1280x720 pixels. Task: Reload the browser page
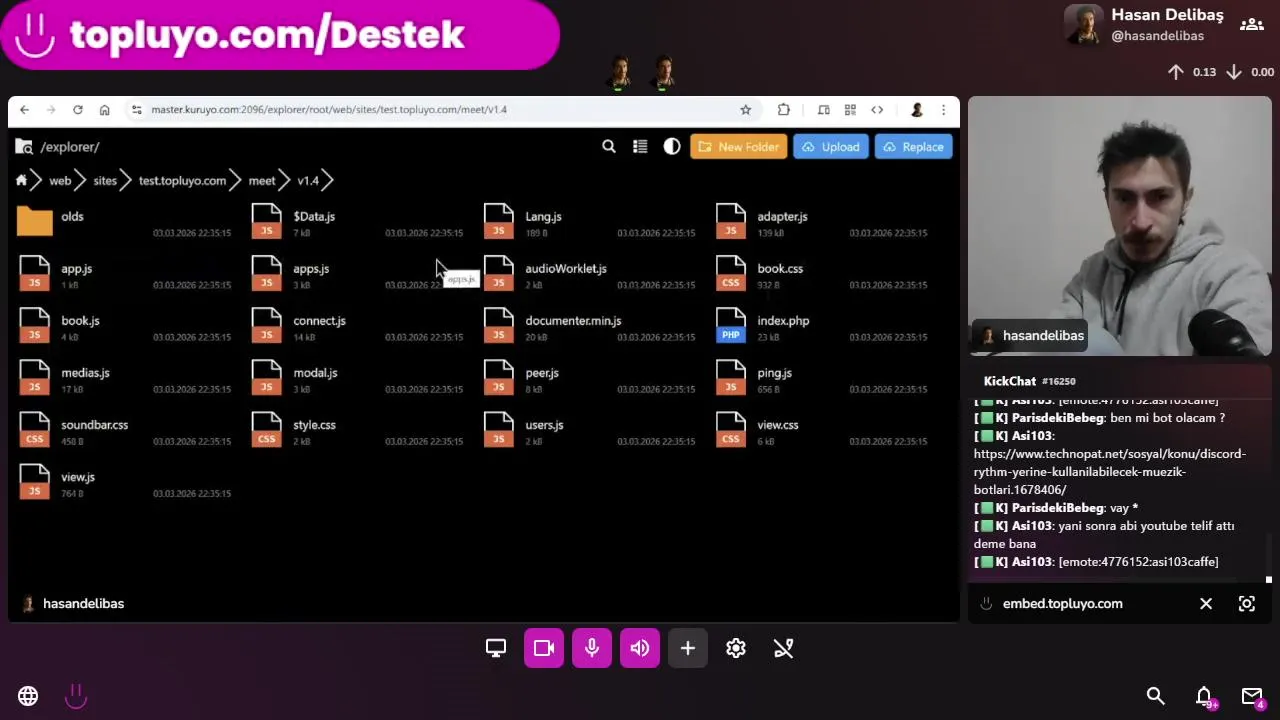click(x=78, y=110)
